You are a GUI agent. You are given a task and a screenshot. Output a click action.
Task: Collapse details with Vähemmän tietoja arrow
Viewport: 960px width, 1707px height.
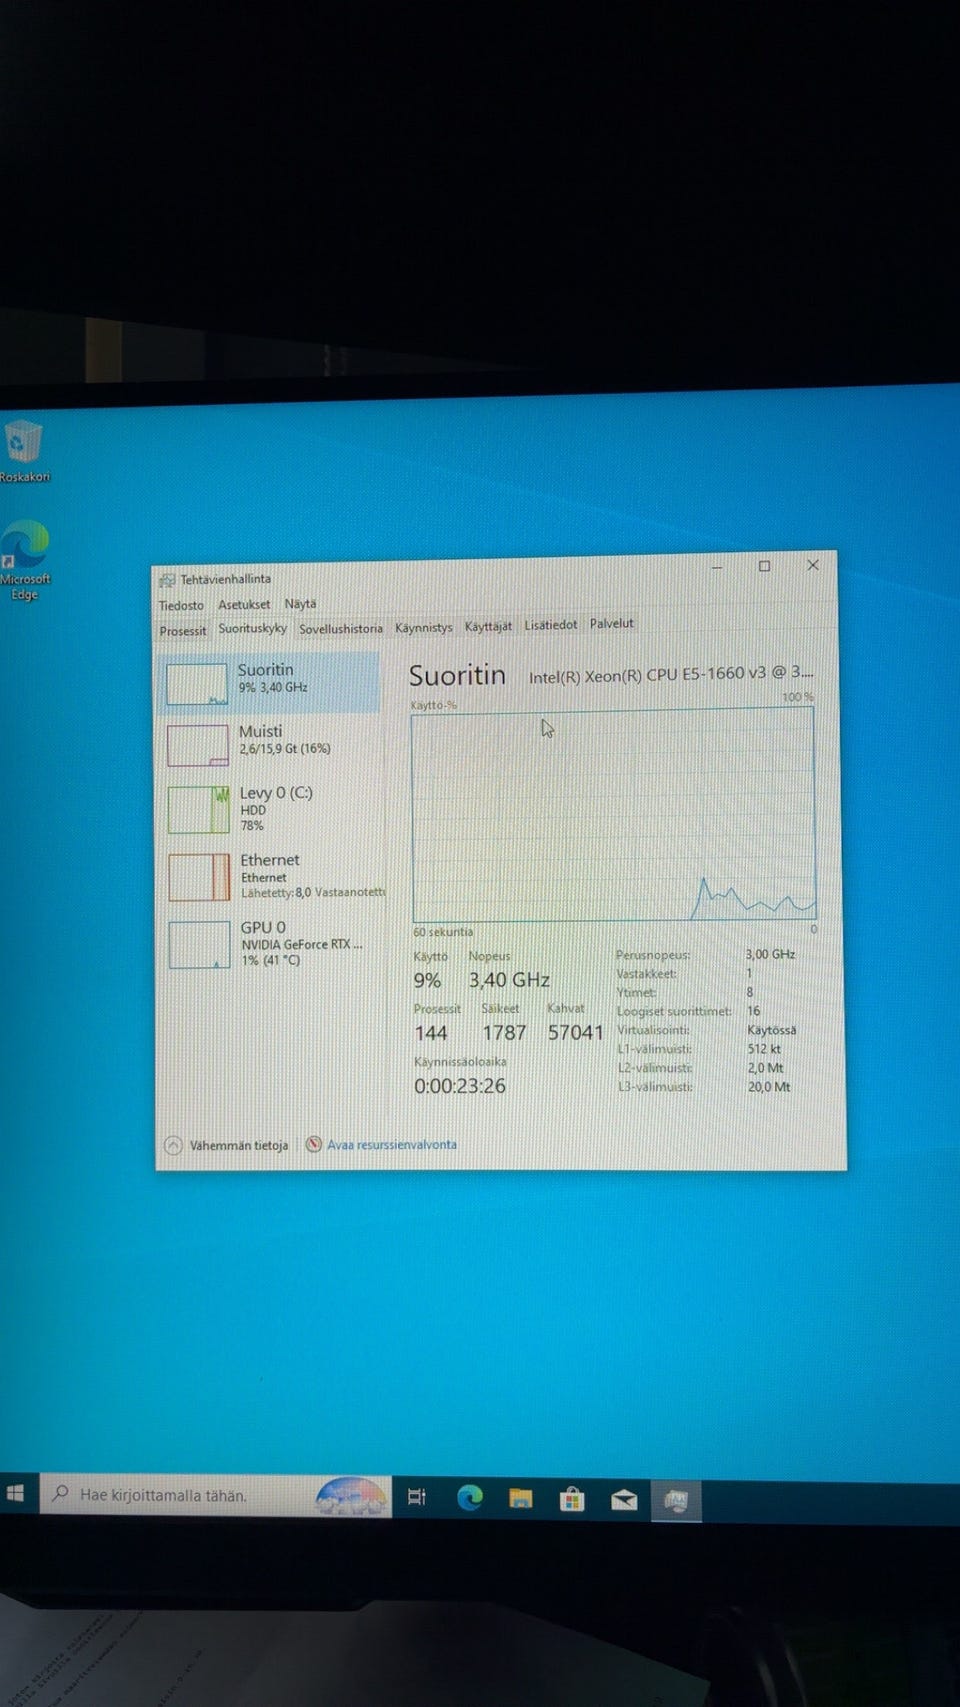coord(173,1145)
